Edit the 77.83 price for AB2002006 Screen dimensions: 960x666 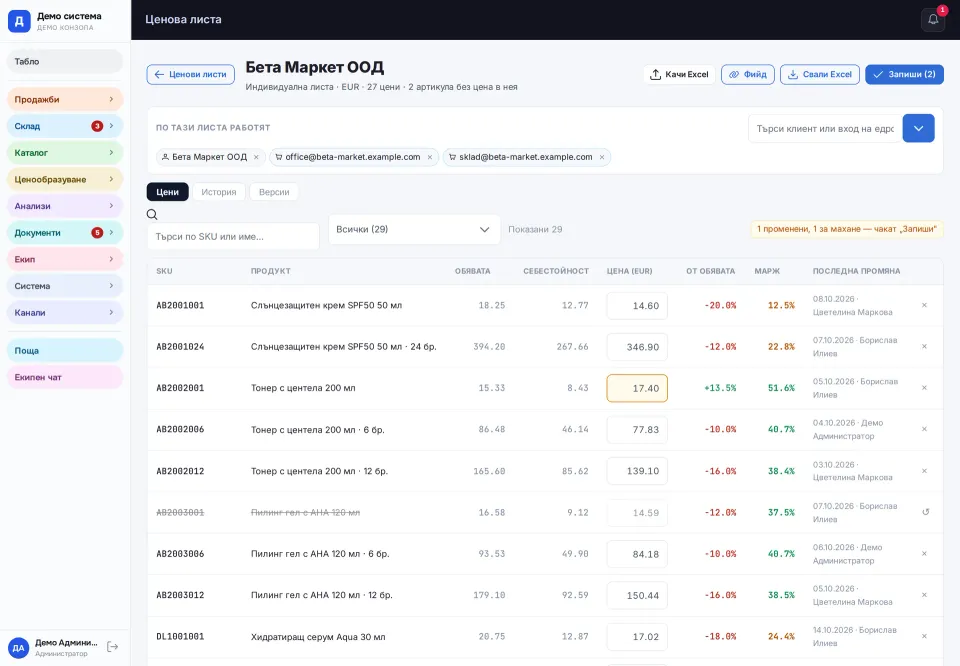pyautogui.click(x=637, y=430)
